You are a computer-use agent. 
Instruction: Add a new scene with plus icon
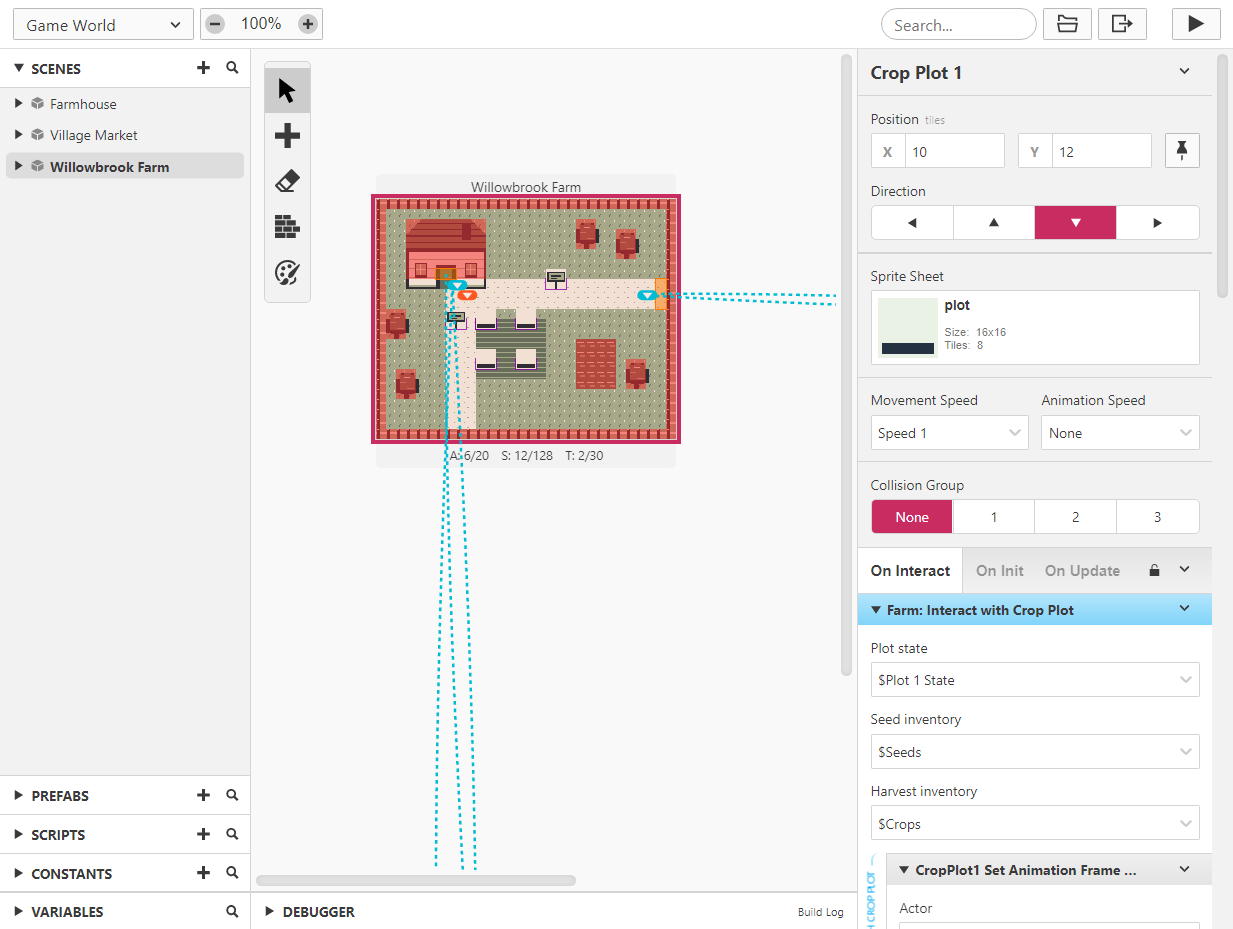203,68
